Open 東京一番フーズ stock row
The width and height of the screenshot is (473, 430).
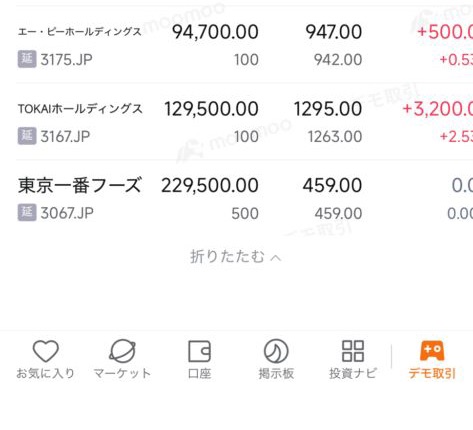coord(244,199)
